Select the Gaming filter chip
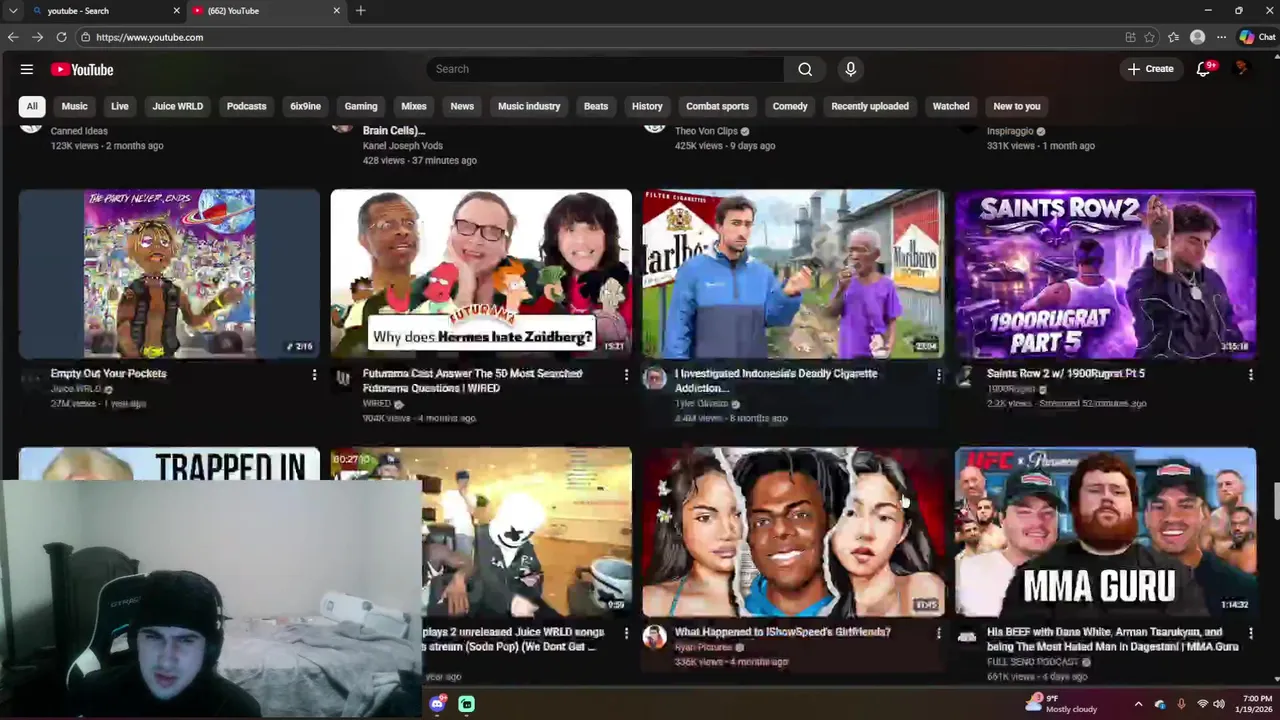 (x=361, y=106)
